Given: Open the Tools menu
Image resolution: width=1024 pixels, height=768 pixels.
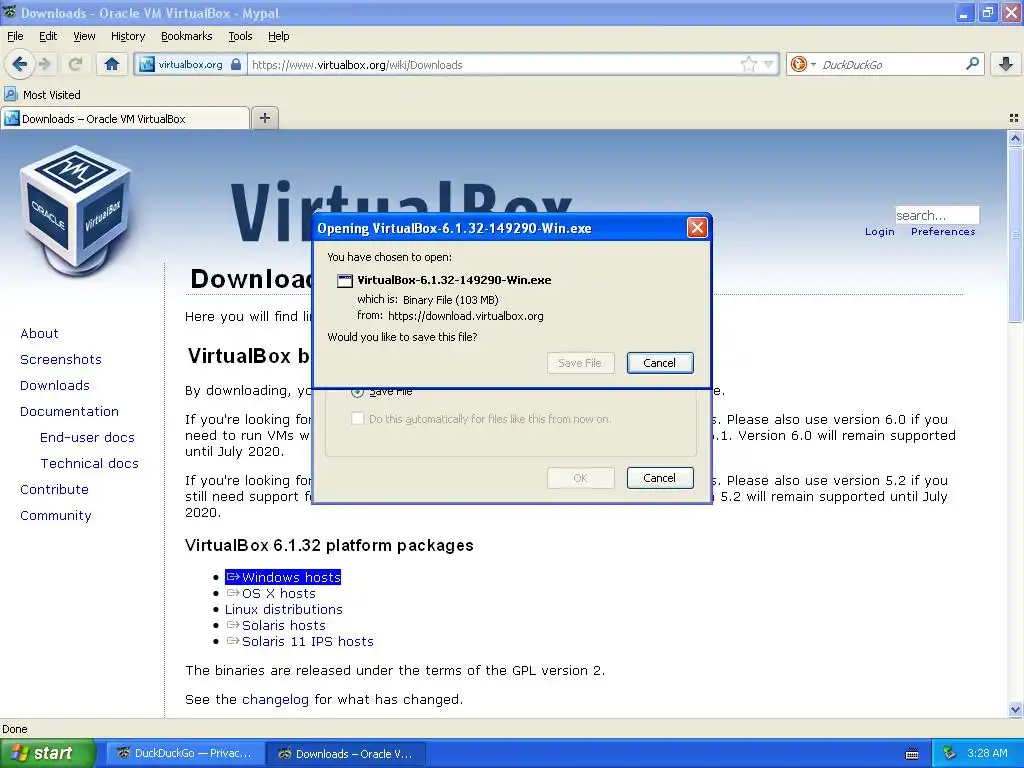Looking at the screenshot, I should [x=240, y=36].
